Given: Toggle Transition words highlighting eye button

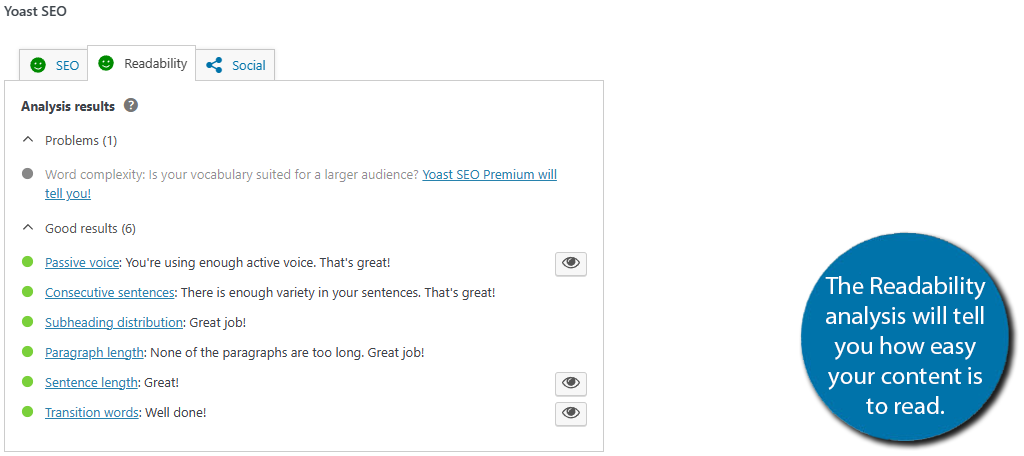Looking at the screenshot, I should (571, 414).
